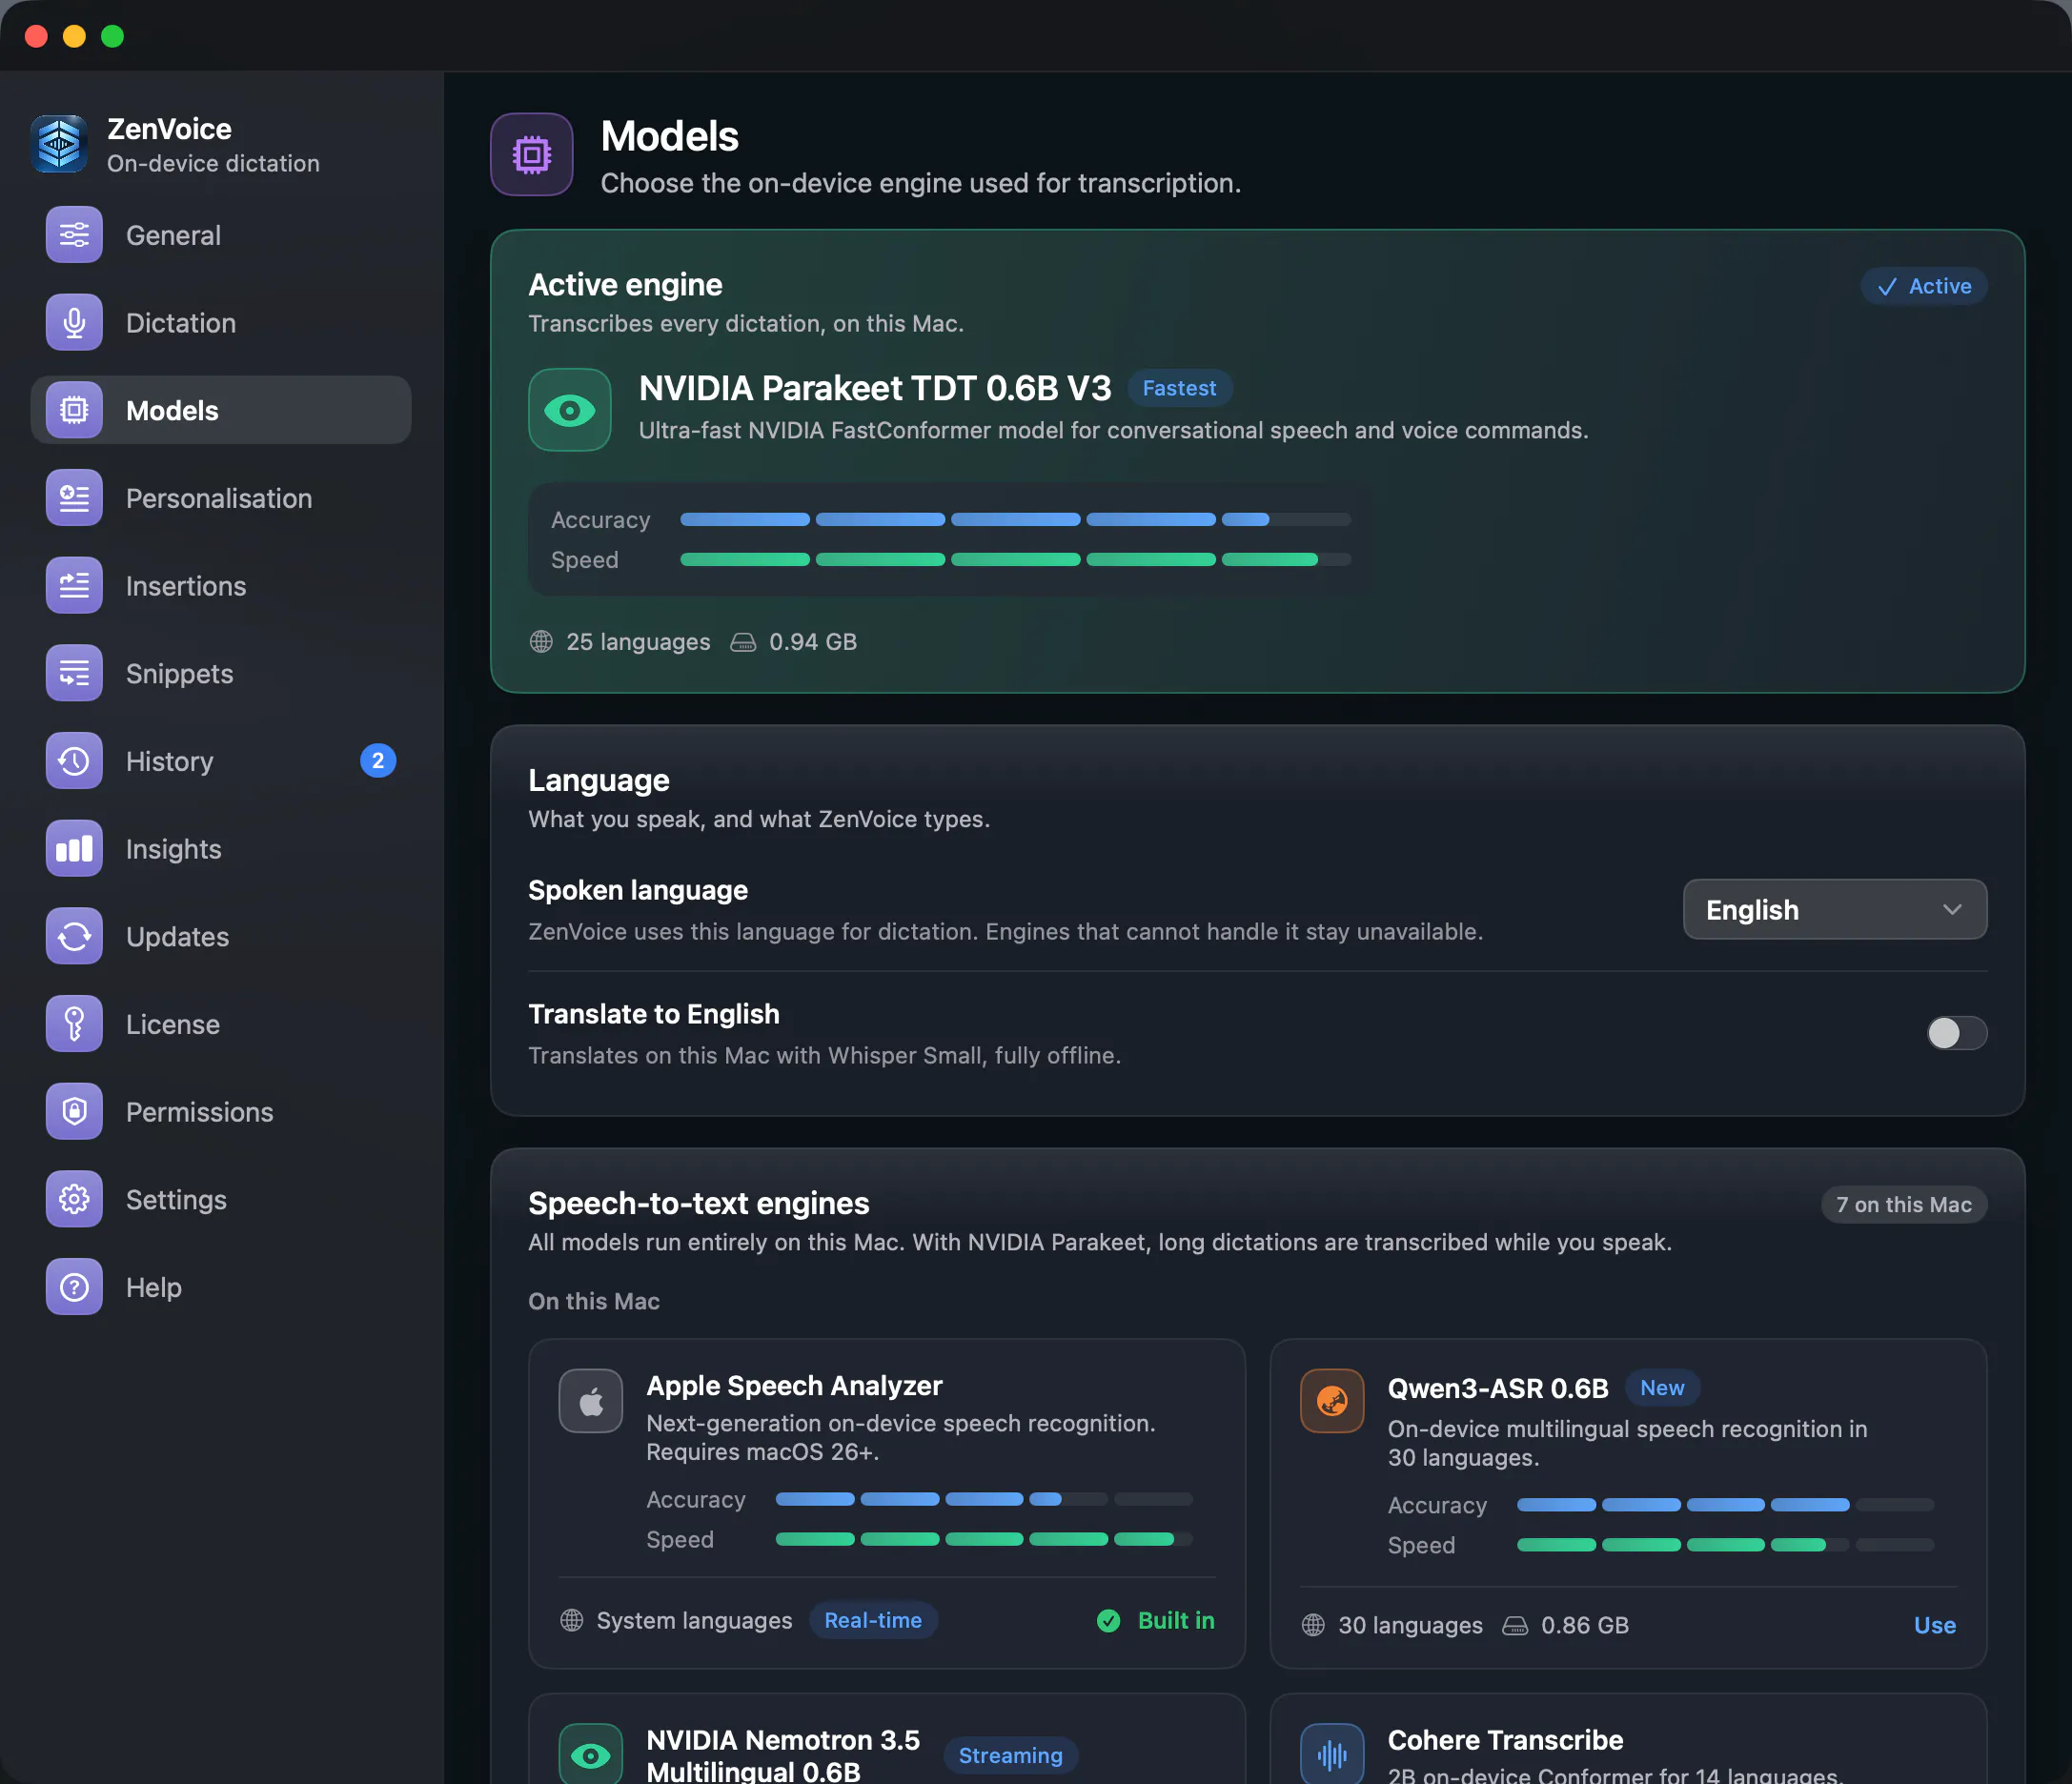Click the 30 languages label

[x=1411, y=1626]
